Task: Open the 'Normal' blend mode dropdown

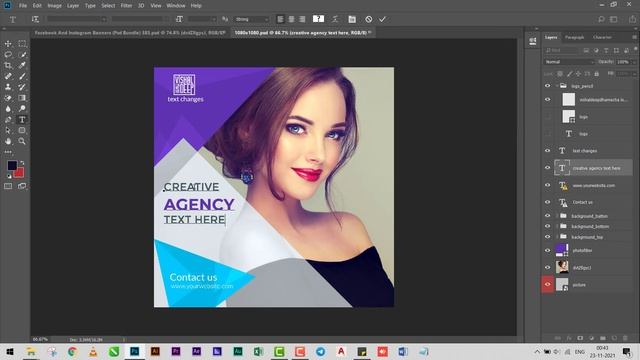Action: [x=569, y=62]
